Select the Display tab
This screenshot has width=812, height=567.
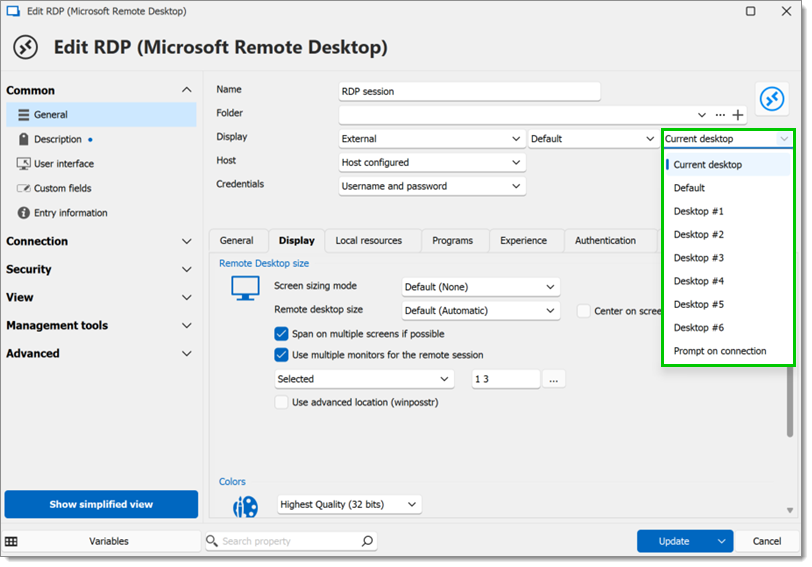click(x=297, y=240)
